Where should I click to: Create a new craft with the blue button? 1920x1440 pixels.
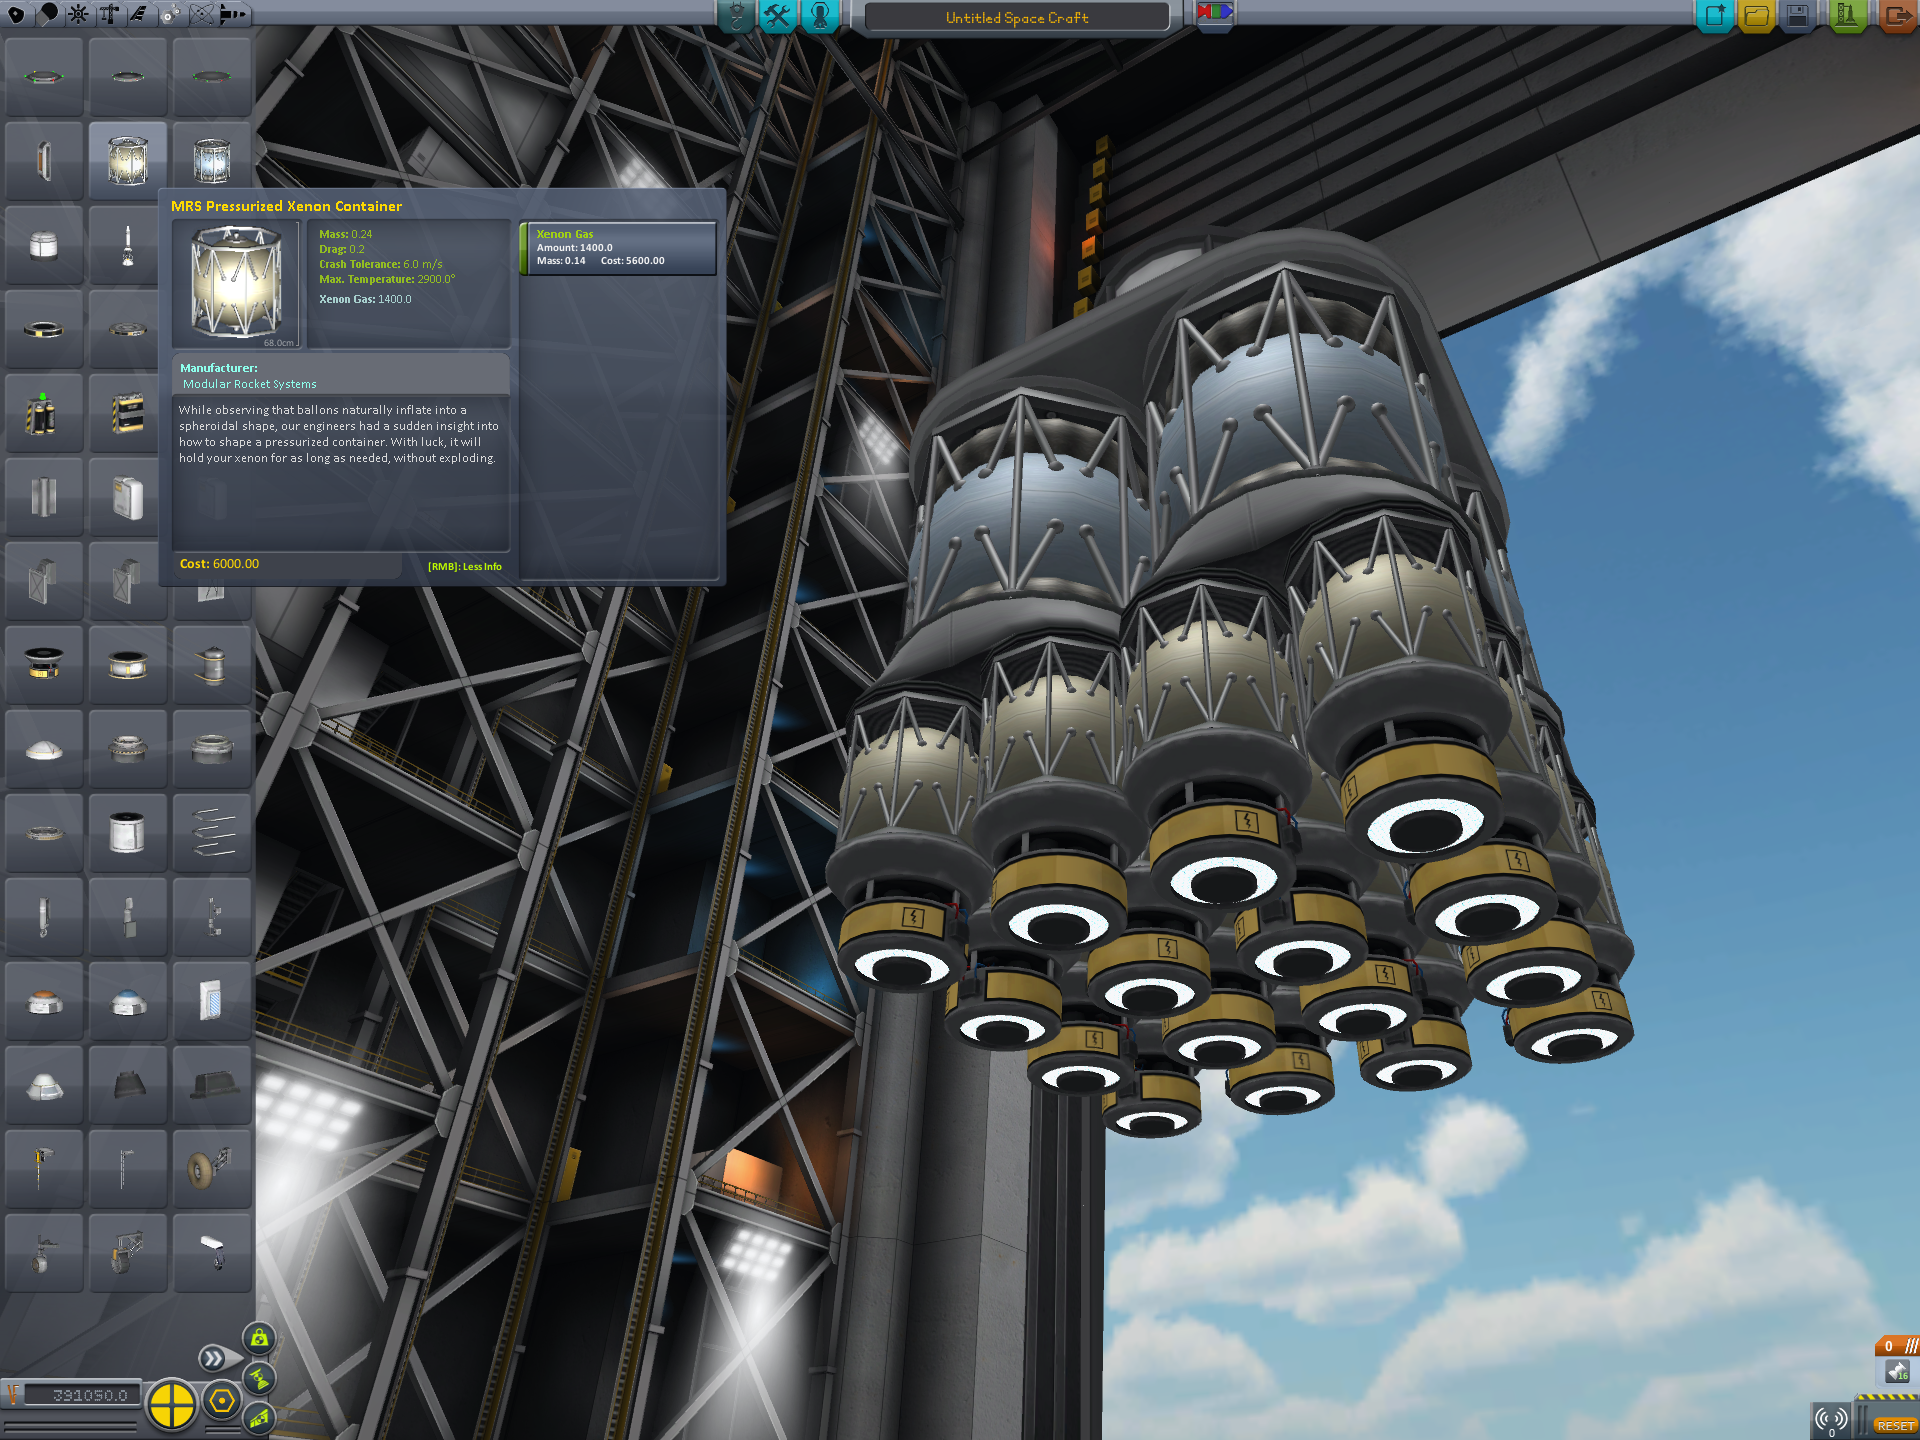pyautogui.click(x=1715, y=16)
